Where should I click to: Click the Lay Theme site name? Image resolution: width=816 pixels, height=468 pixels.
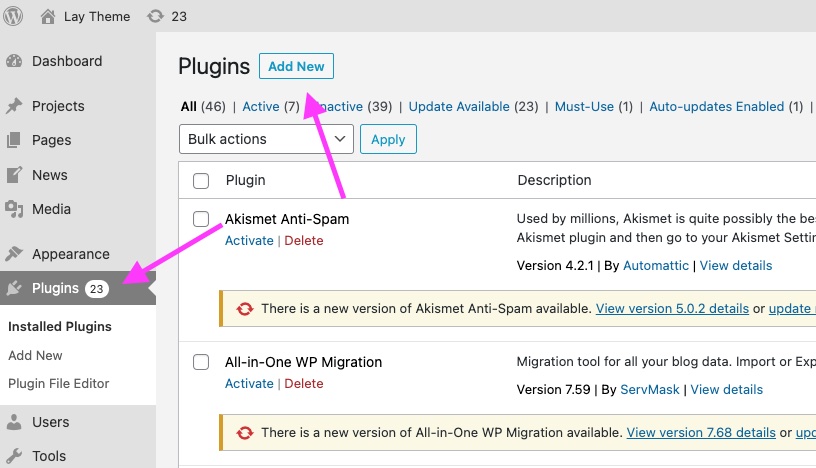(97, 17)
